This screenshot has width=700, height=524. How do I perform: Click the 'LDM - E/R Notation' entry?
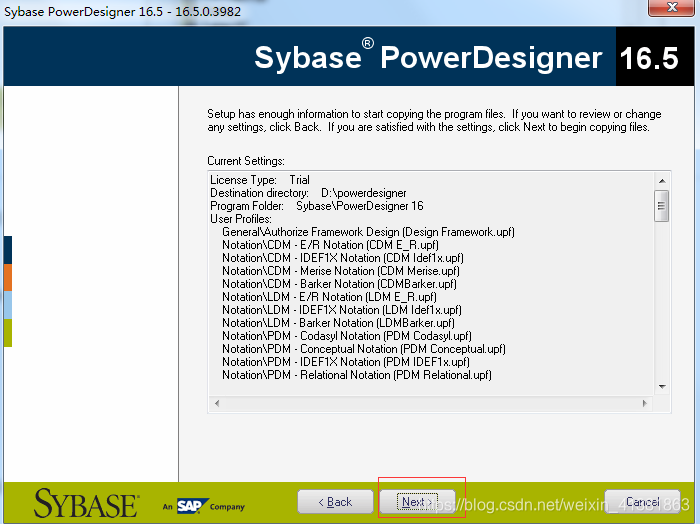[329, 297]
